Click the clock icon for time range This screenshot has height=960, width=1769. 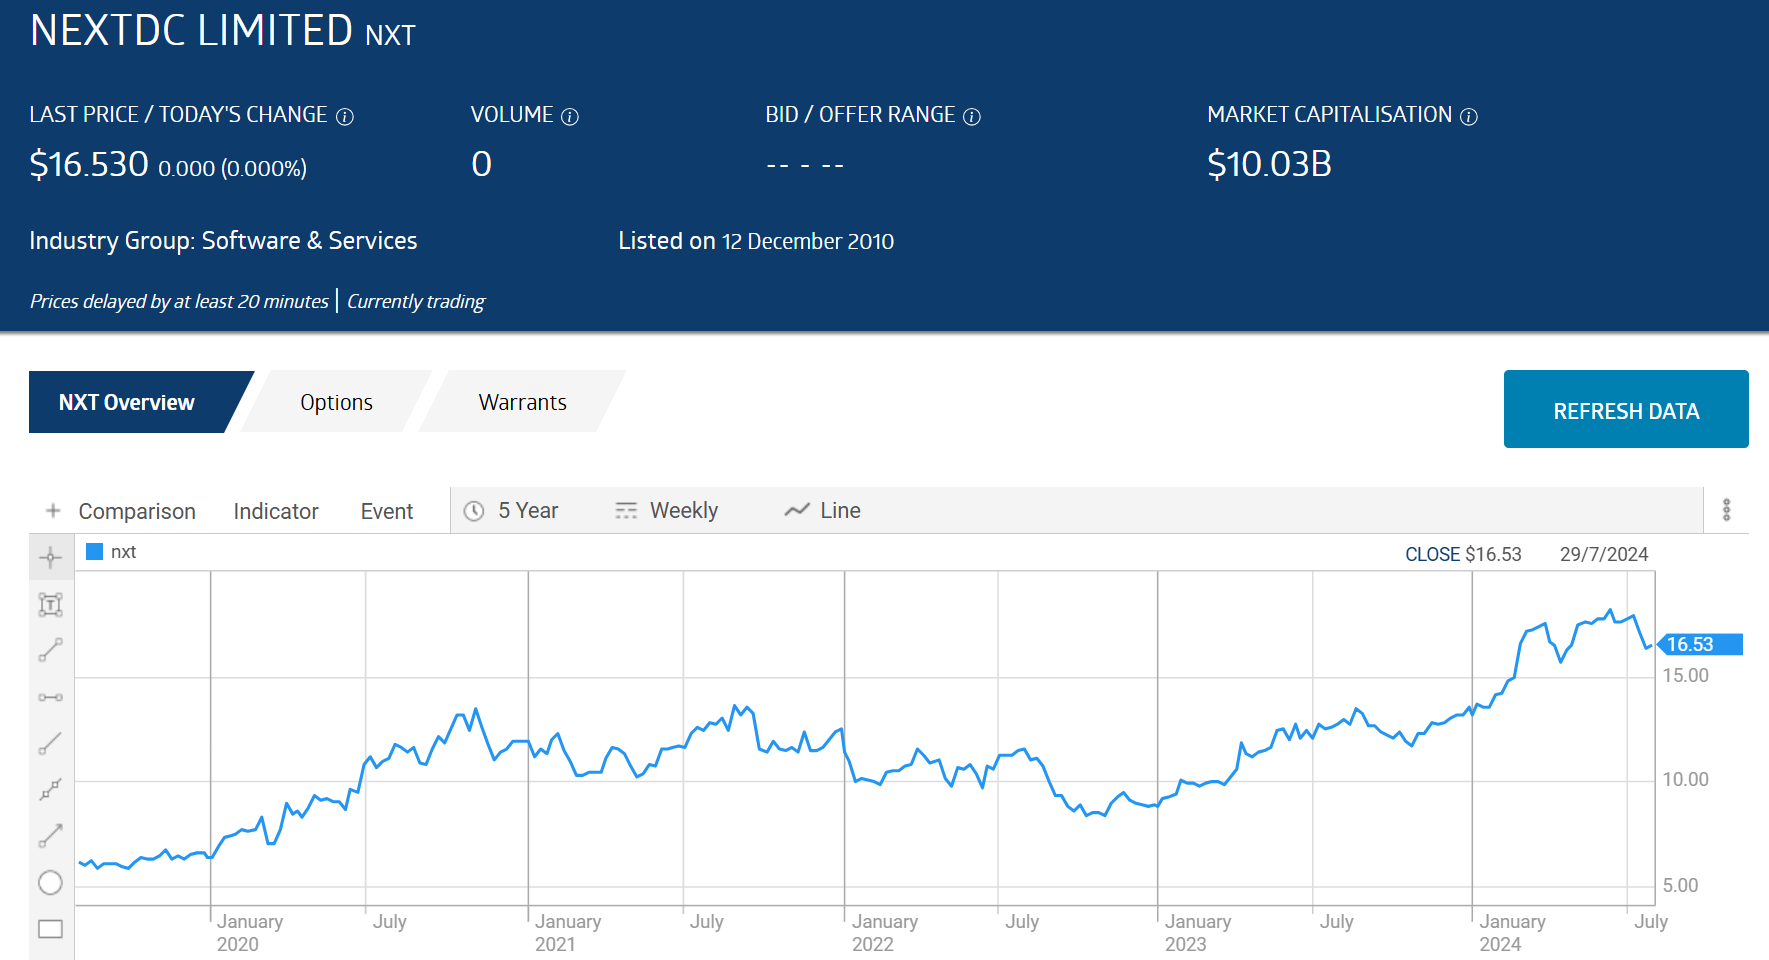pyautogui.click(x=475, y=511)
